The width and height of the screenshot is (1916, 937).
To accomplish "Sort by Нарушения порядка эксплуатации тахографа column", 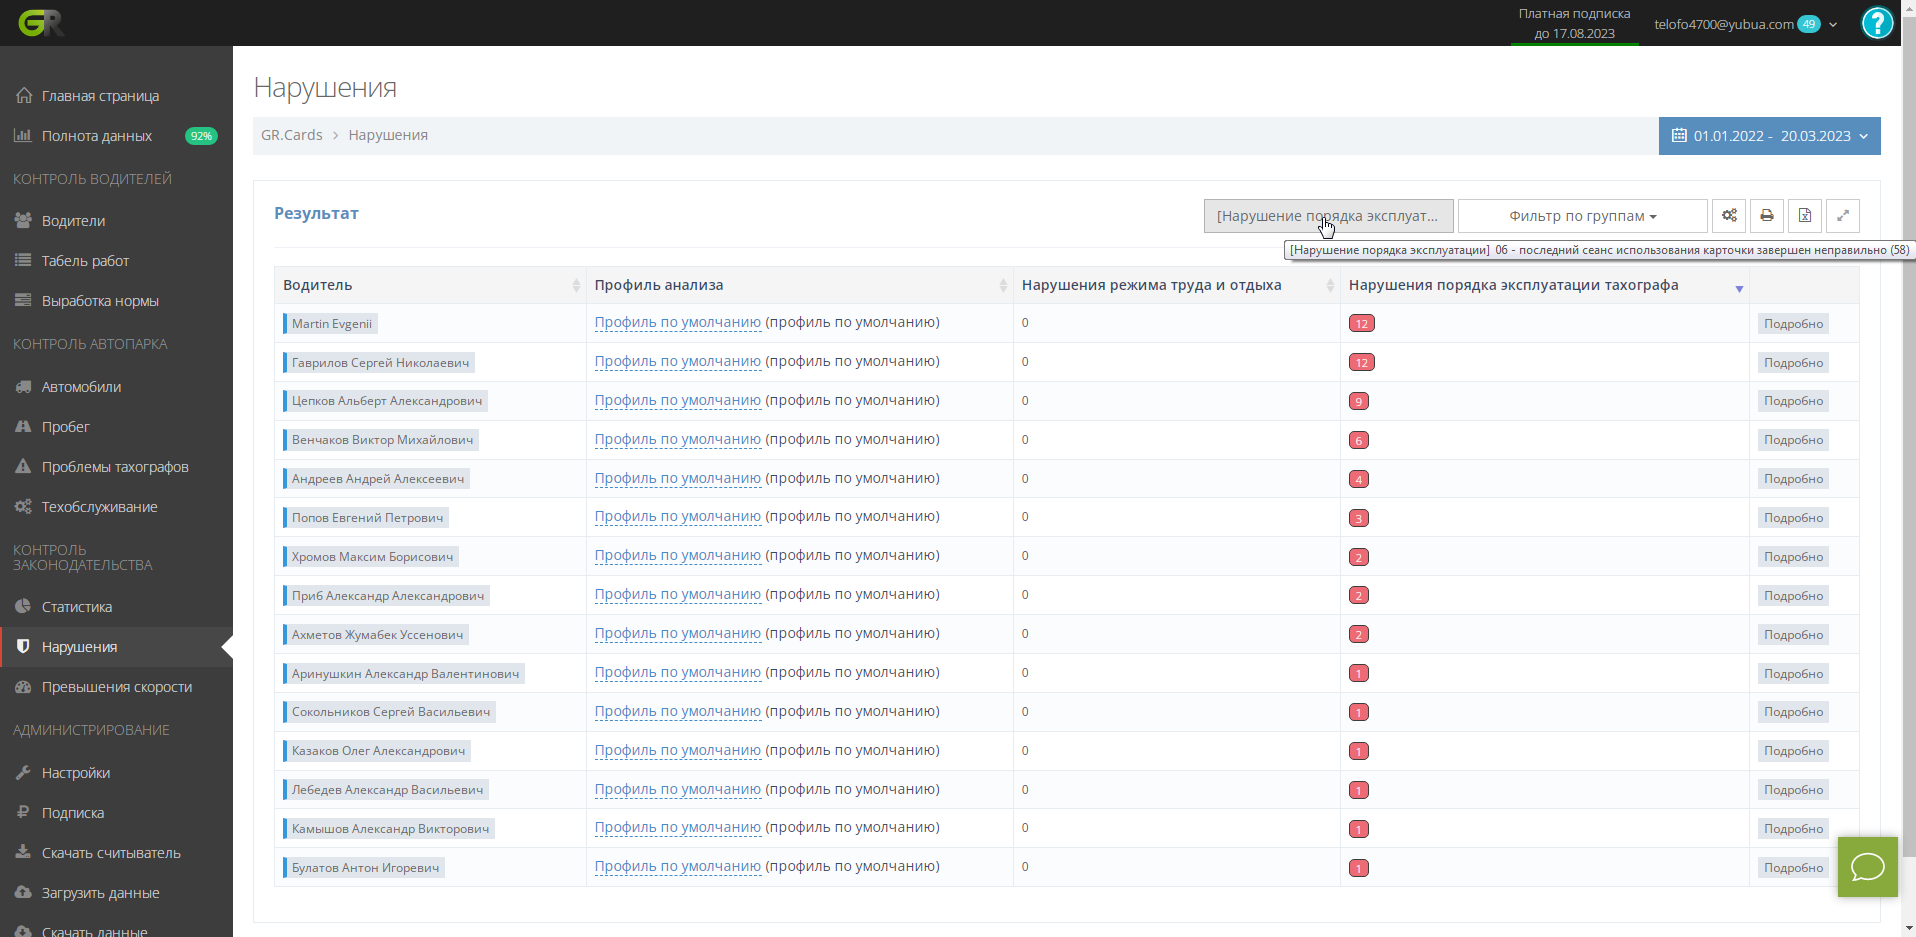I will 1545,285.
